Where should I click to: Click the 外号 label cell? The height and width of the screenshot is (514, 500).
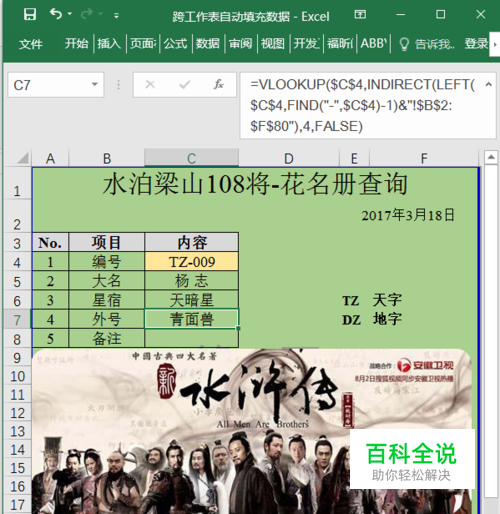pyautogui.click(x=106, y=319)
